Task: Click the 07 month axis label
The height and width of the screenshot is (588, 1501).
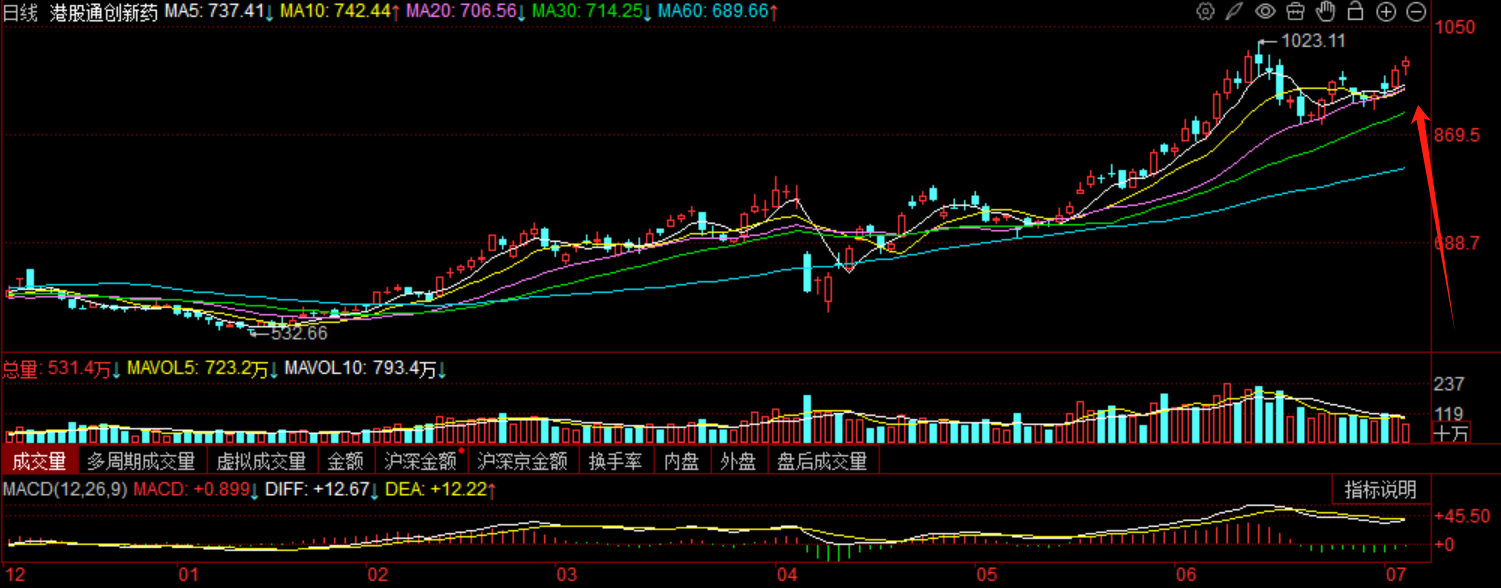Action: pos(1396,575)
